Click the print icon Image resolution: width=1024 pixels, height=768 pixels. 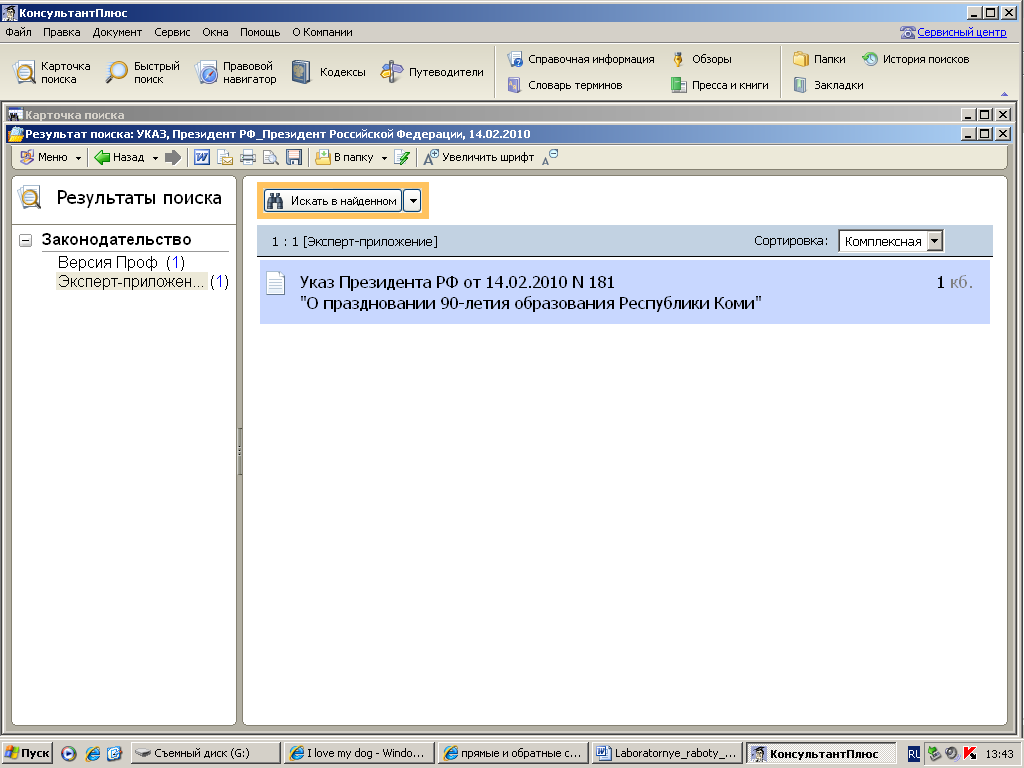[x=248, y=157]
